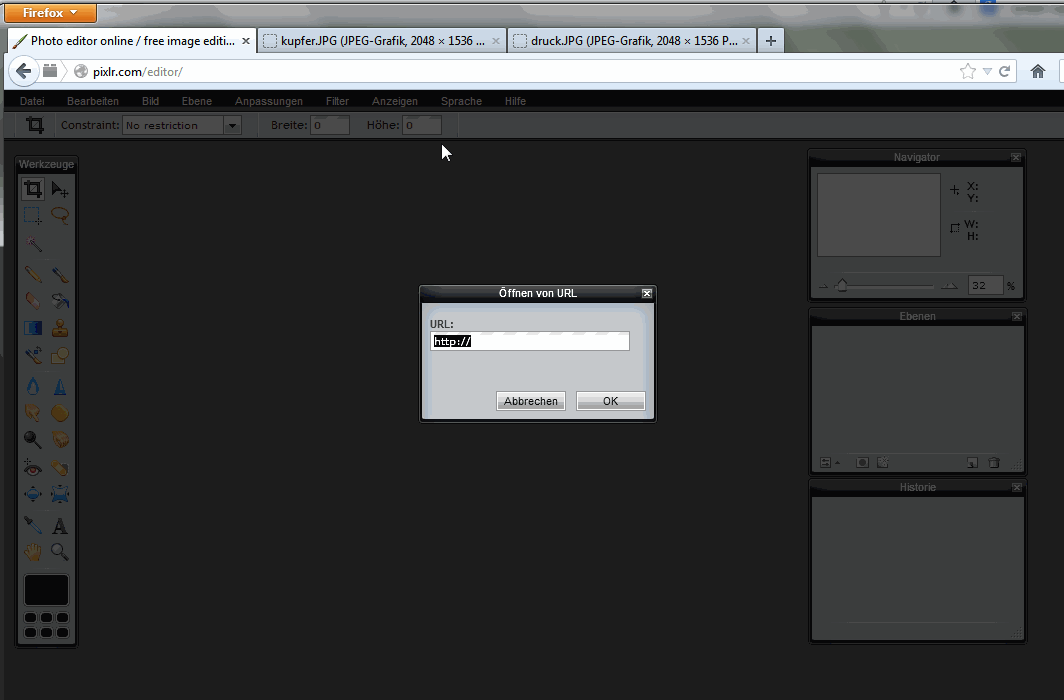
Task: Select the Move tool
Action: coord(60,189)
